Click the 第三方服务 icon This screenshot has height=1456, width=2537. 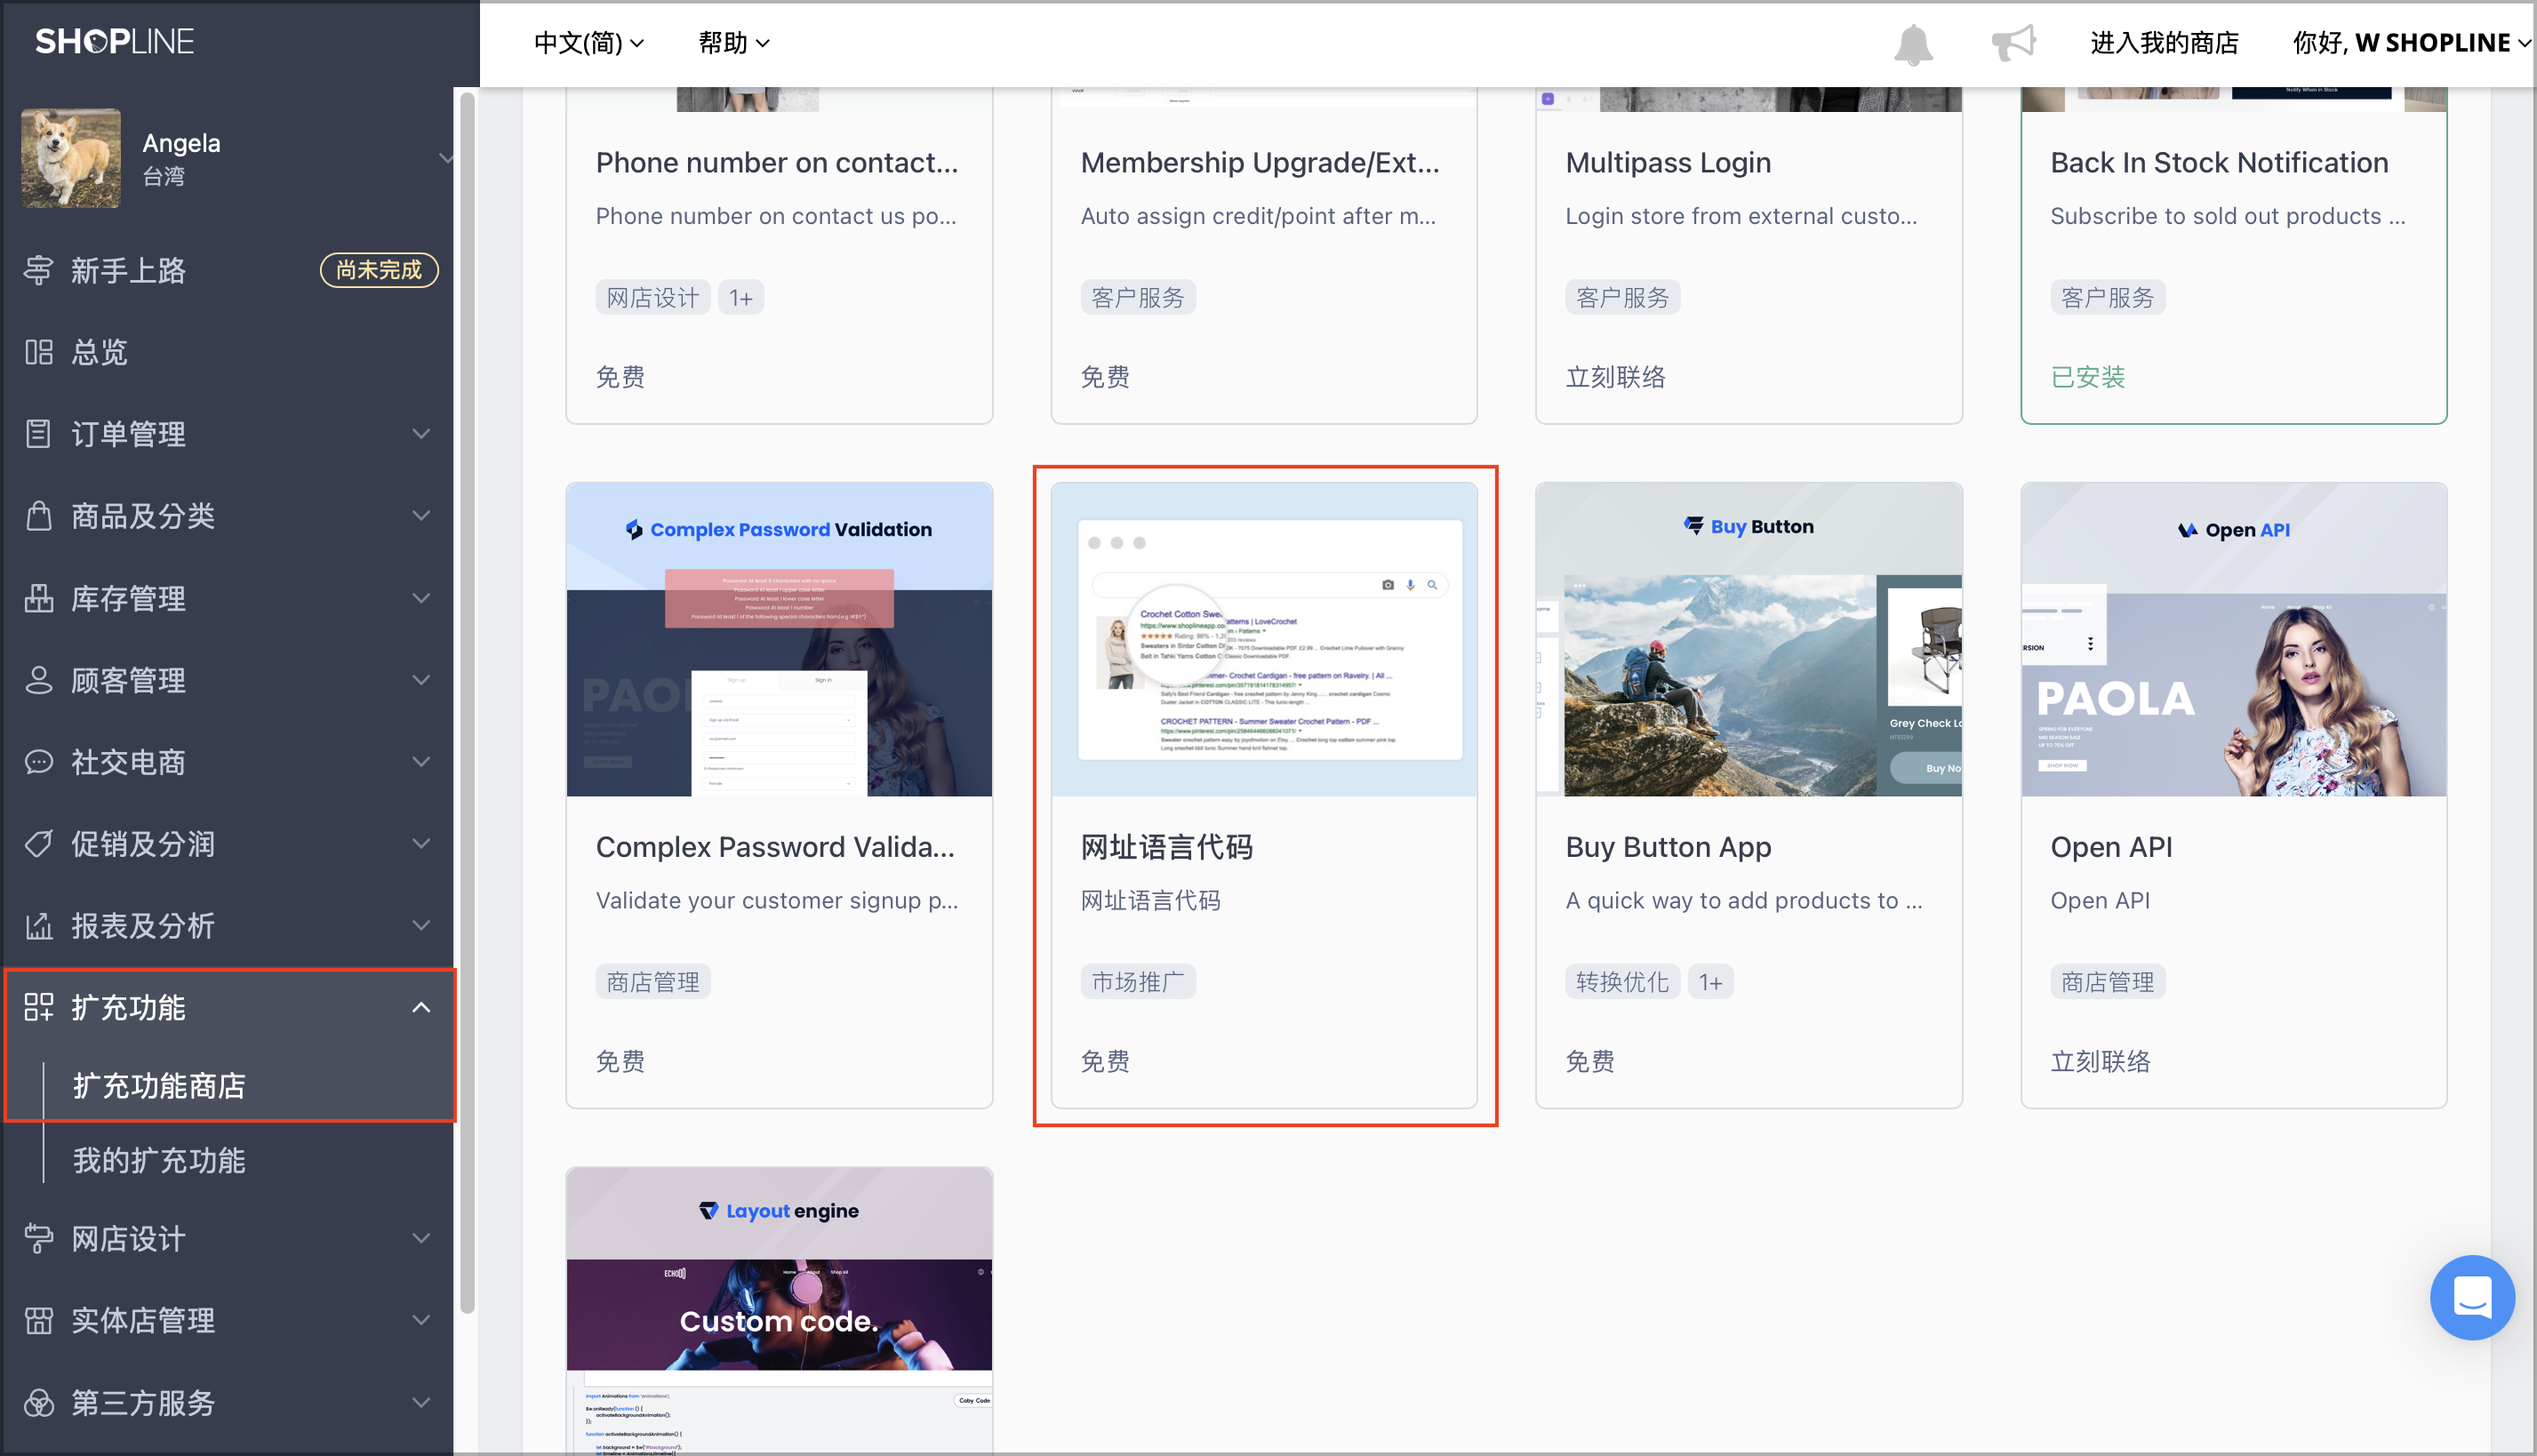pos(39,1403)
